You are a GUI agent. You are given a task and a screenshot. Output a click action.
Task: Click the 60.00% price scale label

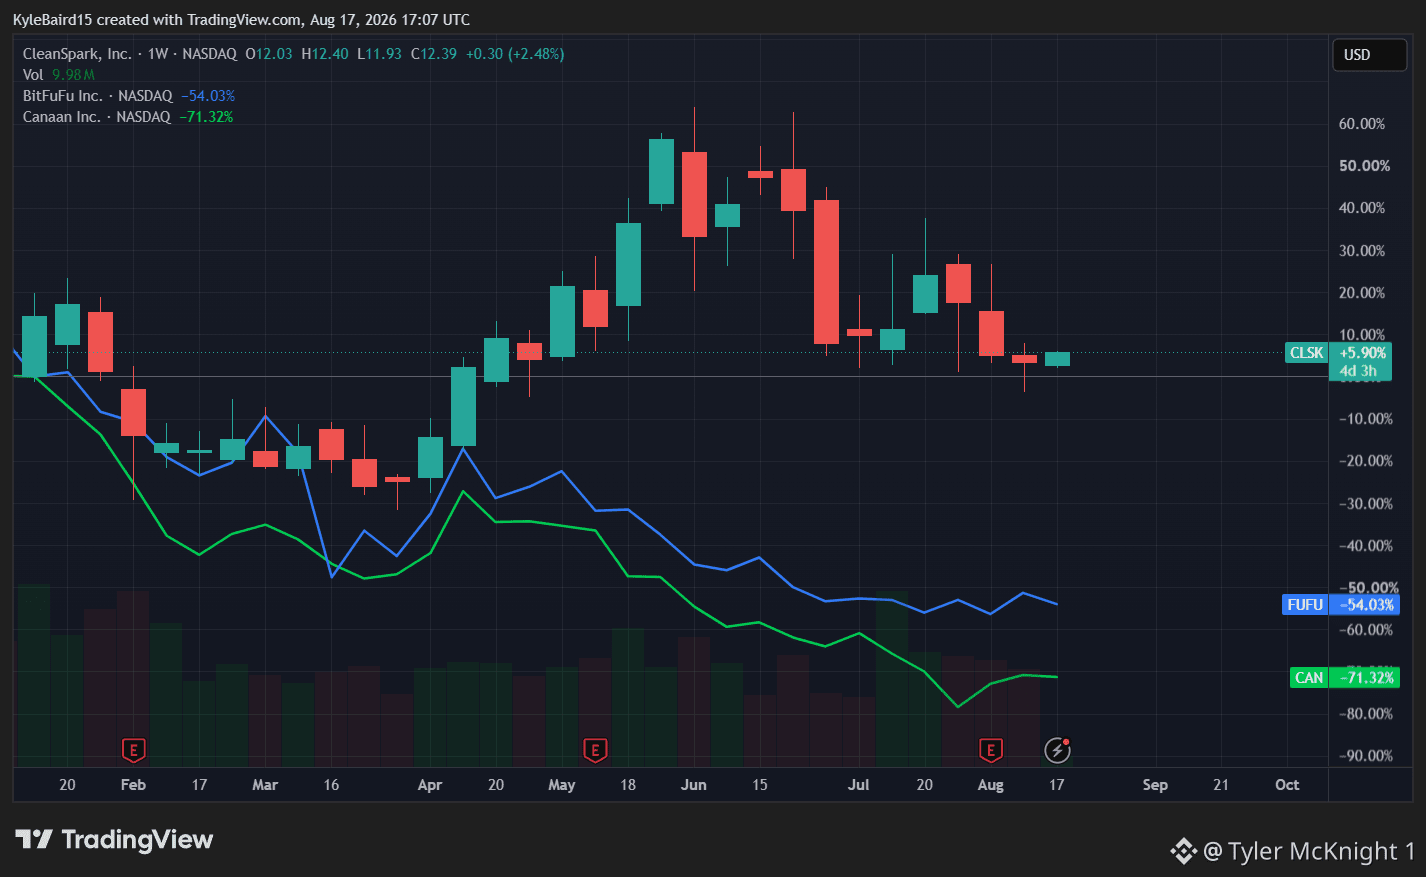(1362, 124)
